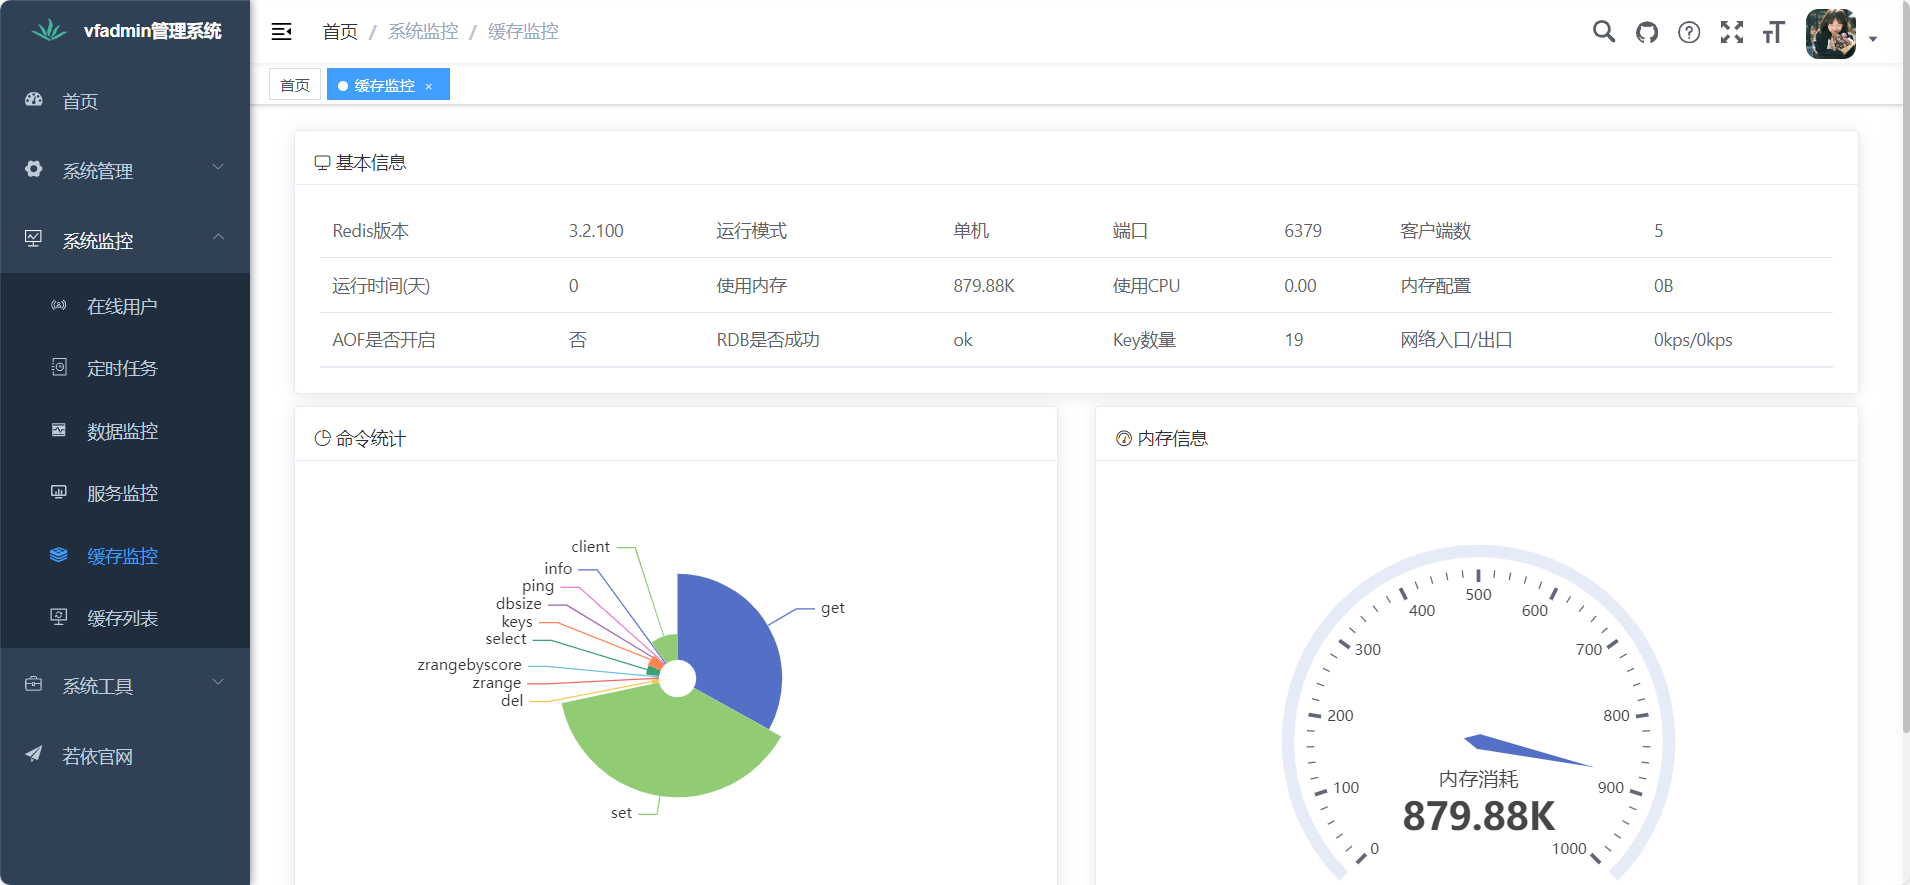Open the font size adjustment icon
The height and width of the screenshot is (885, 1910).
pos(1773,32)
